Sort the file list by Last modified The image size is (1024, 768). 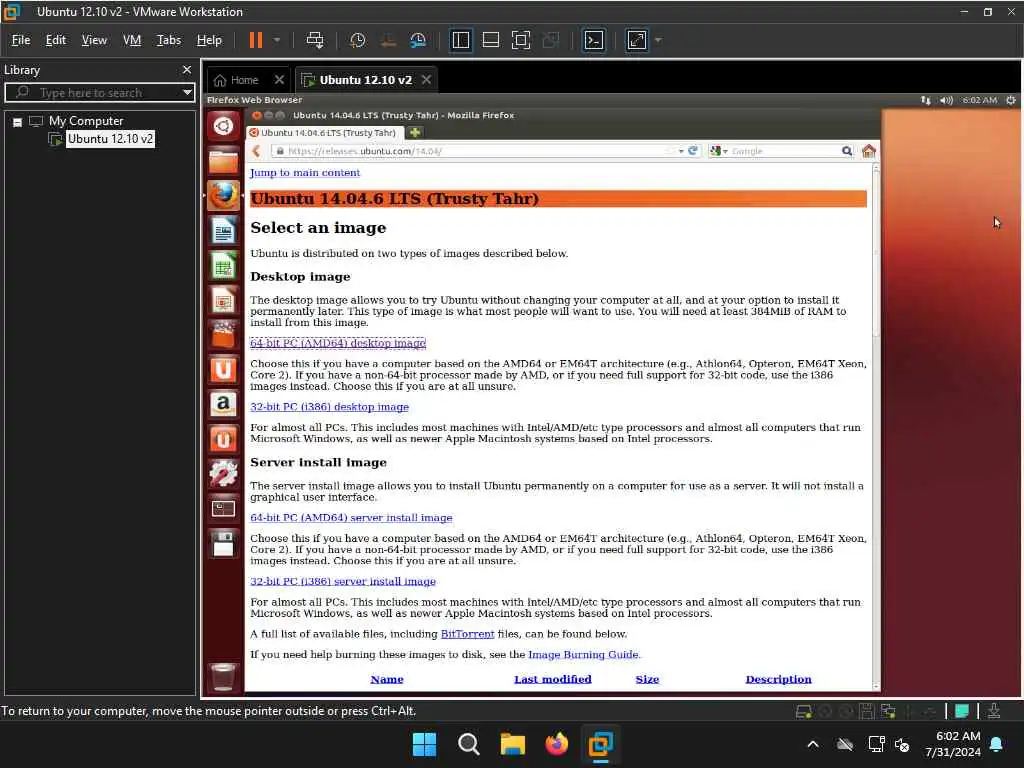552,679
